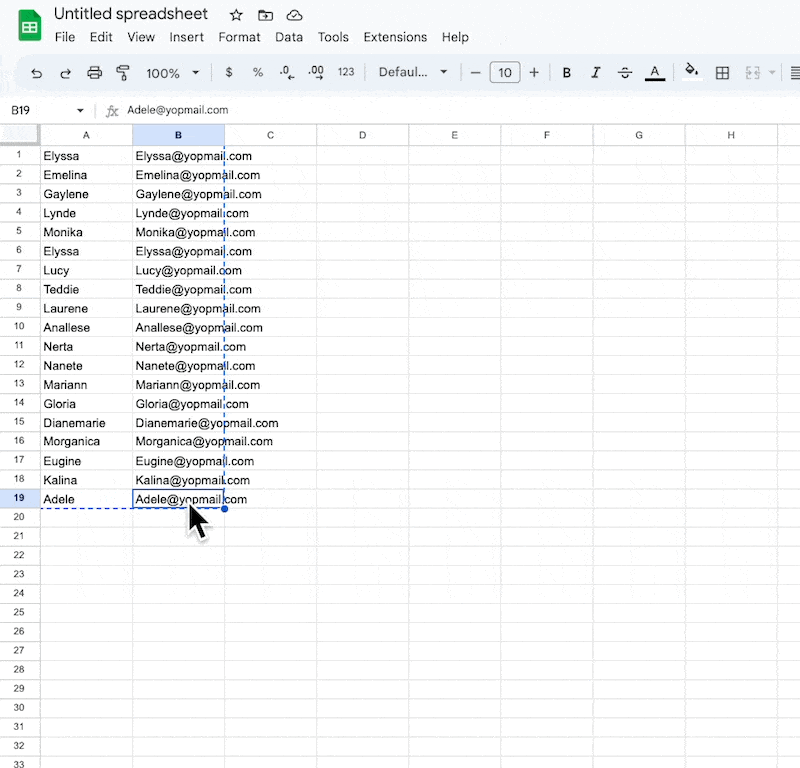Expand the name box B19 dropdown arrow
The height and width of the screenshot is (768, 800).
tap(80, 110)
